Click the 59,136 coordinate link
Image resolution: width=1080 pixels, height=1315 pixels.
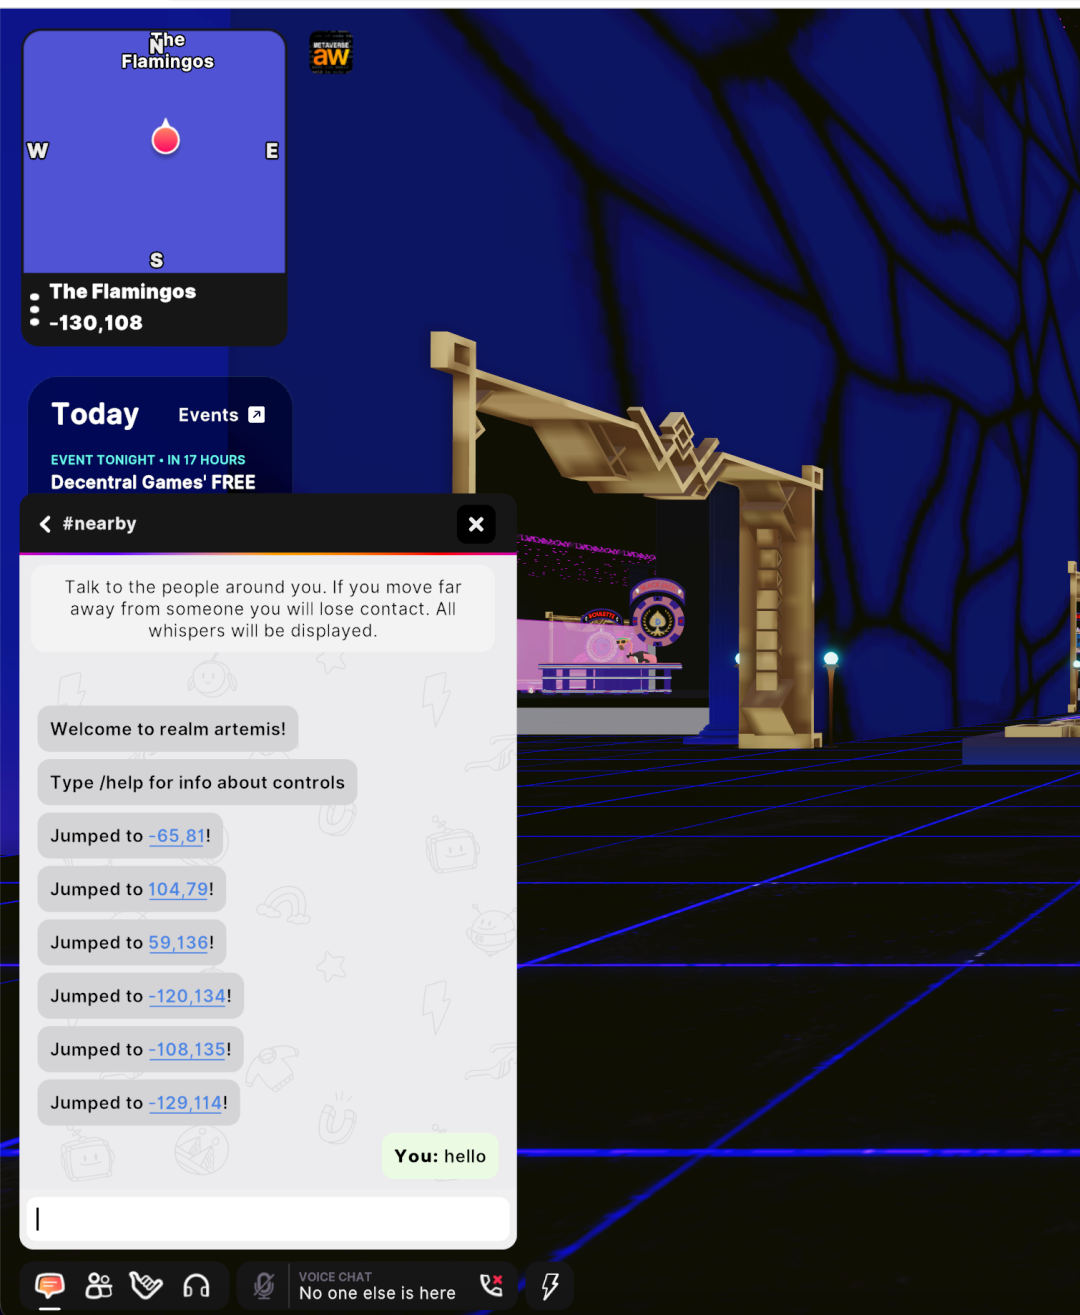coord(179,943)
